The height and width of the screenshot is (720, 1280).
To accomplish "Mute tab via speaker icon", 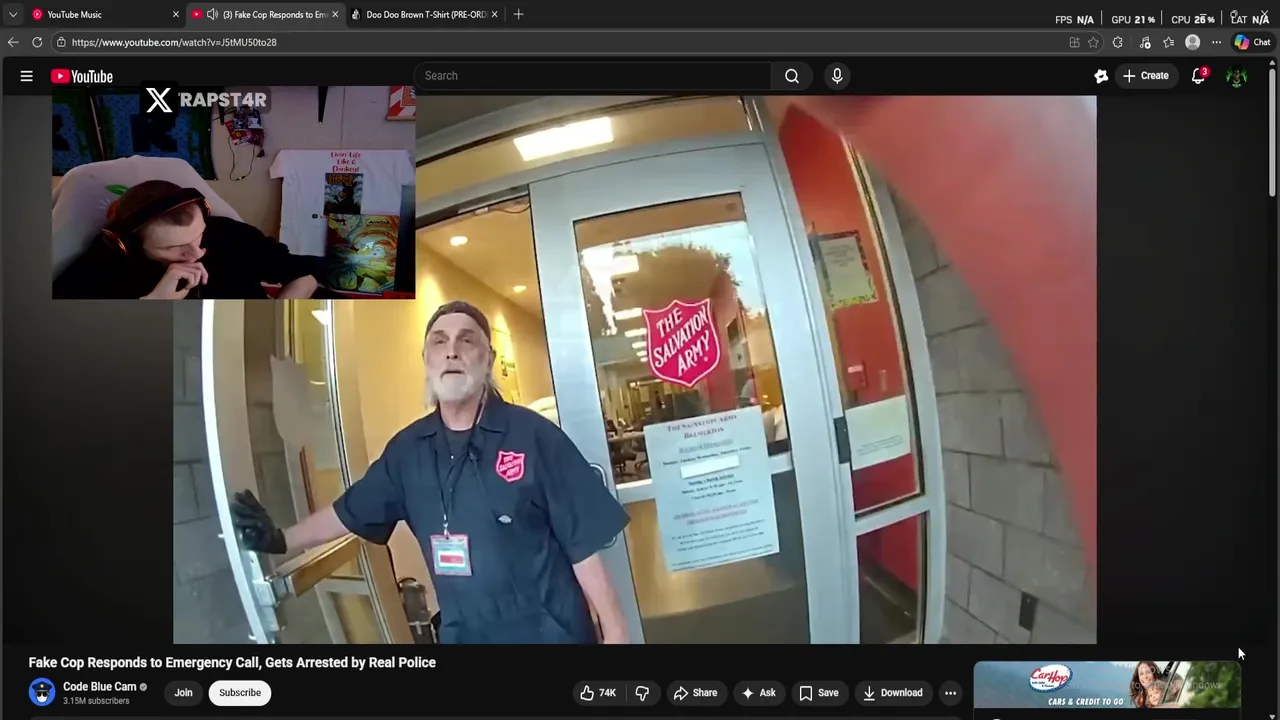I will 212,14.
